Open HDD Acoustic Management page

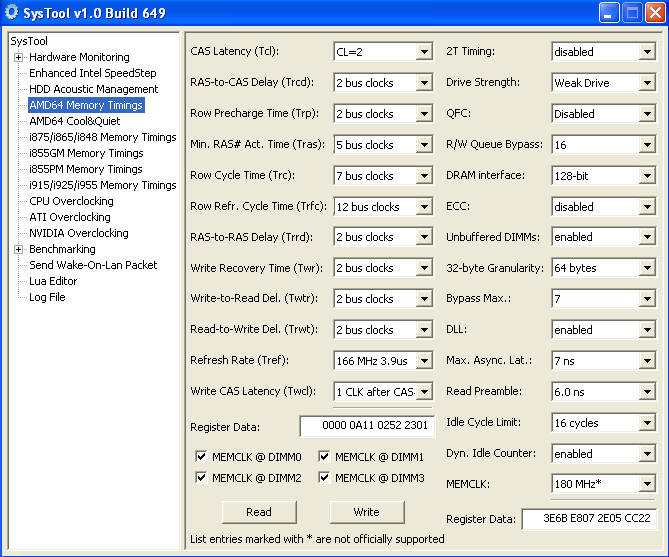[93, 89]
